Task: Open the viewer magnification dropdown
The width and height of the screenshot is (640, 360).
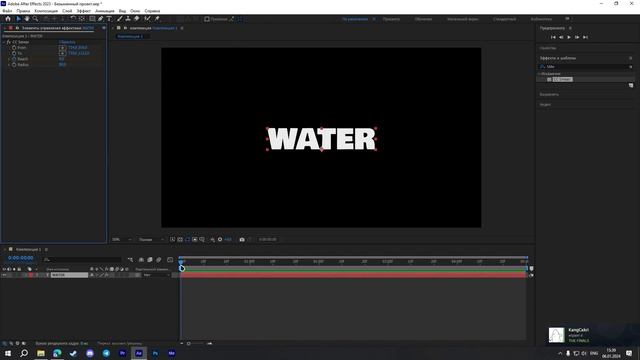Action: point(122,240)
